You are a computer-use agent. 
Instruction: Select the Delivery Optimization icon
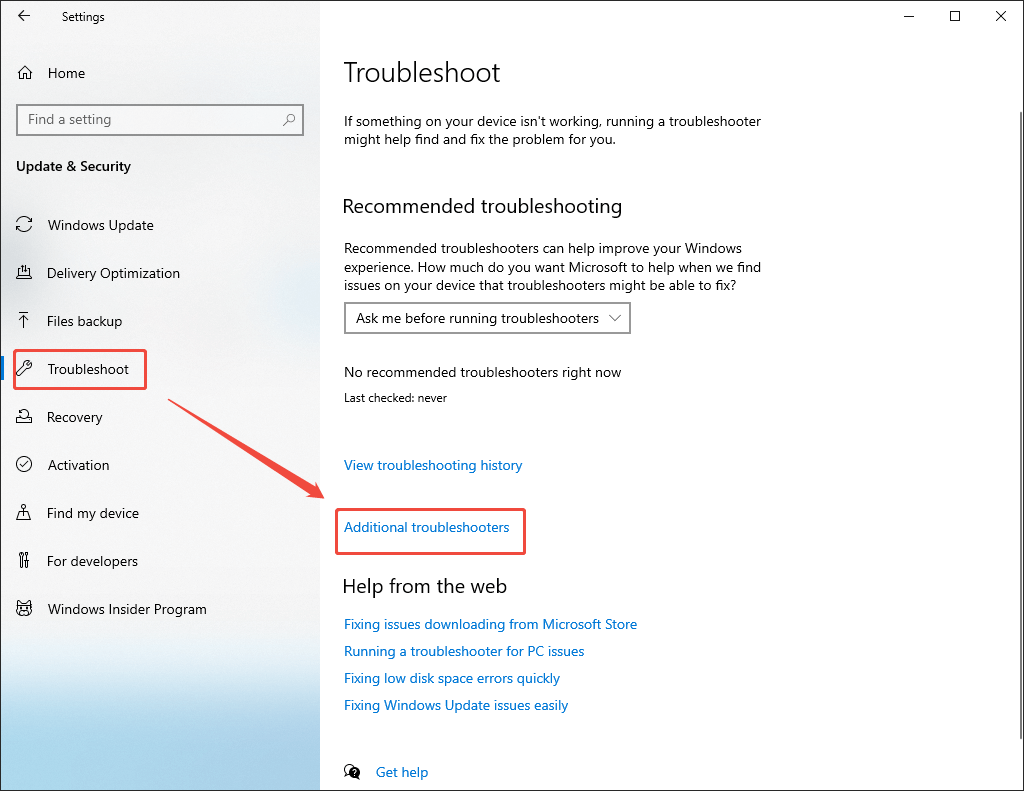pyautogui.click(x=23, y=273)
